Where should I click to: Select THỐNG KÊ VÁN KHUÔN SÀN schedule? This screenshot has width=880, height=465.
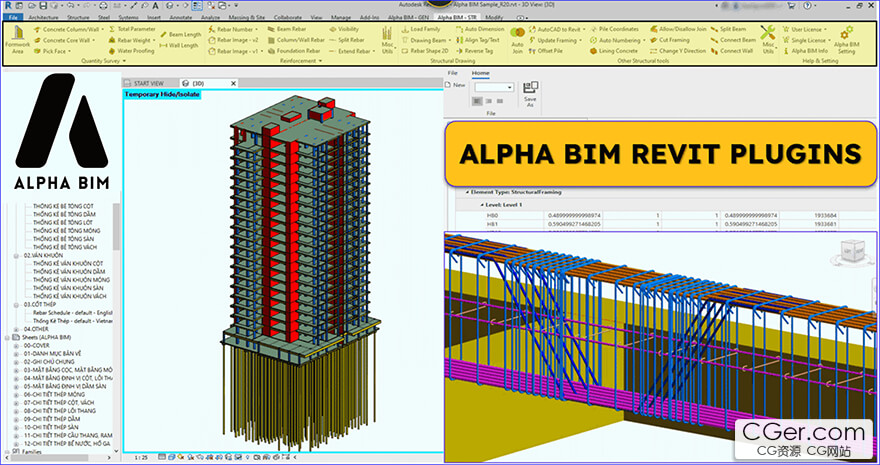(x=68, y=288)
